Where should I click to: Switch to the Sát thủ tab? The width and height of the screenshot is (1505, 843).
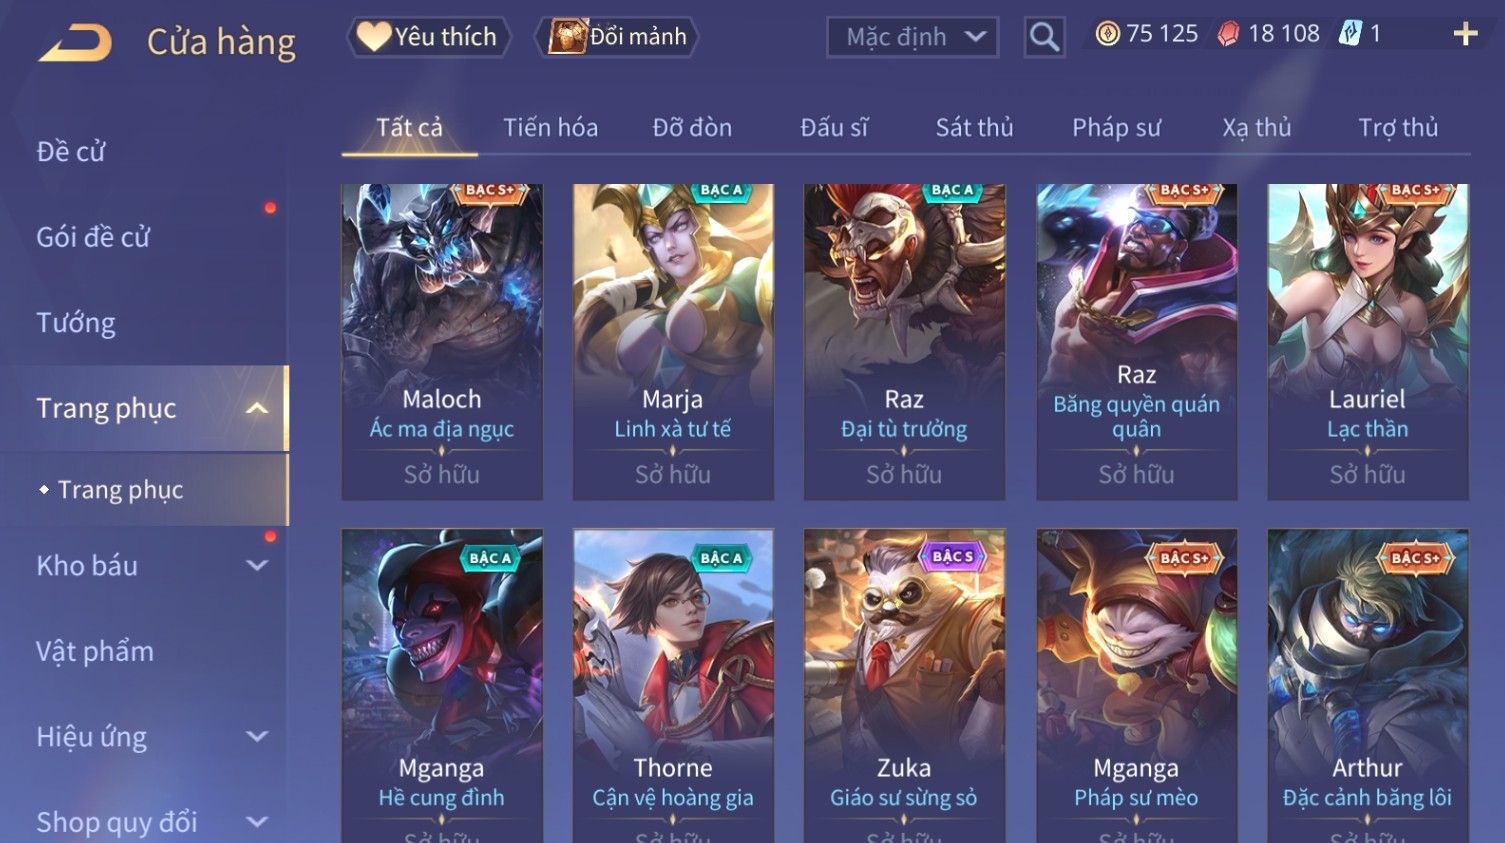tap(974, 128)
